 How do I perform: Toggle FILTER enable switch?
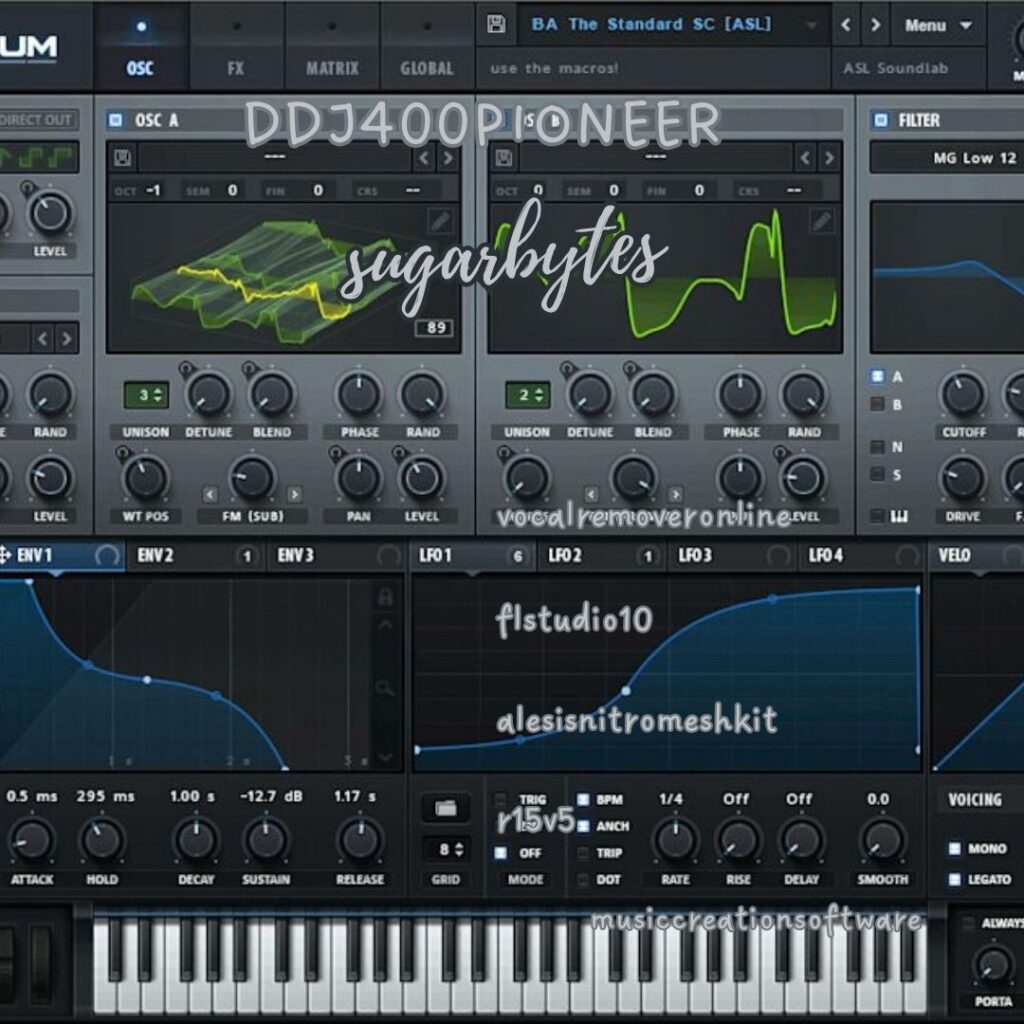coord(880,120)
